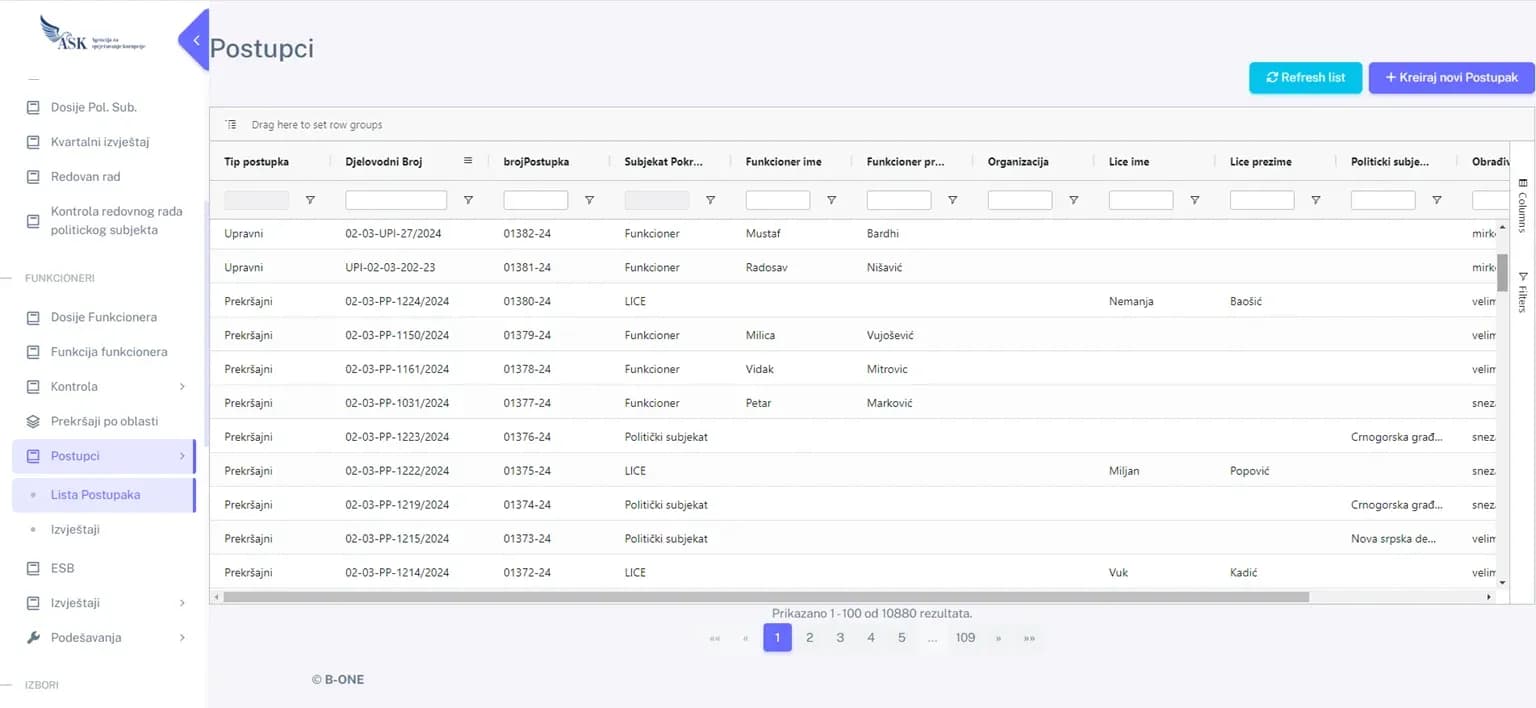The image size is (1536, 708).
Task: Select current page 1 button
Action: coord(778,638)
